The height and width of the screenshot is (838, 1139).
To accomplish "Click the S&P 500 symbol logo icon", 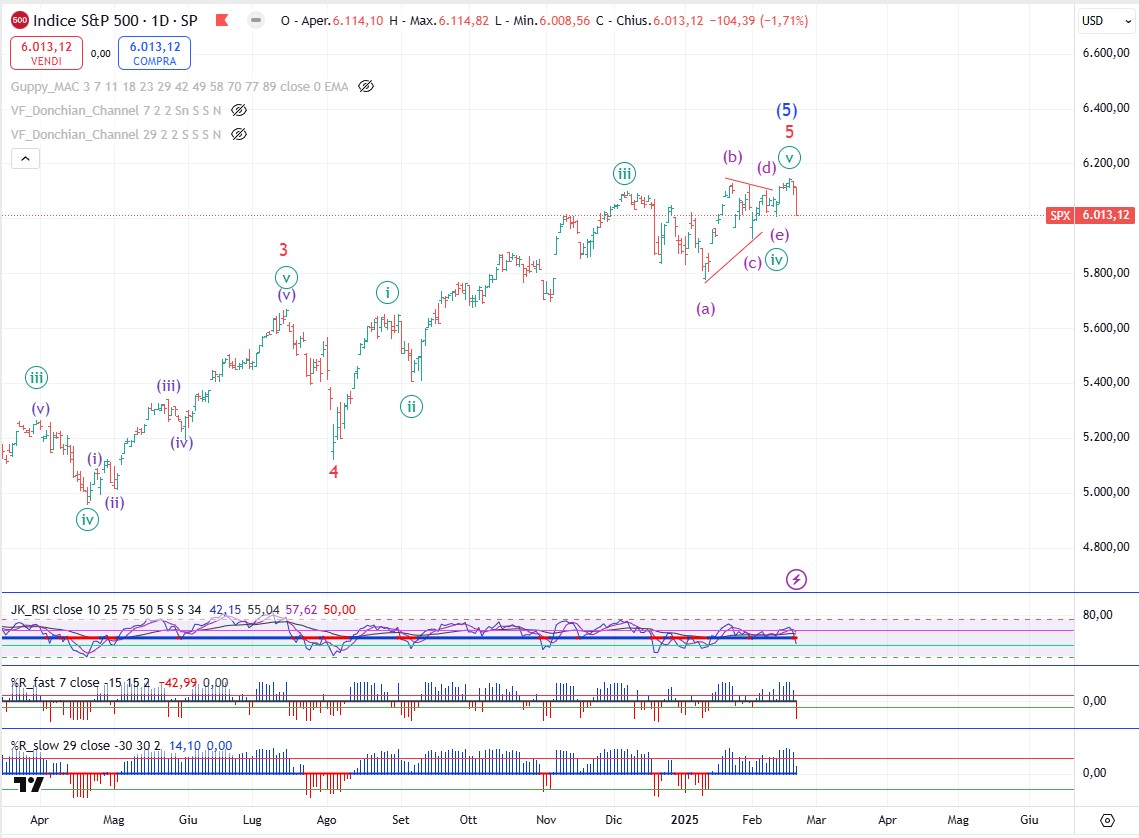I will coord(20,20).
